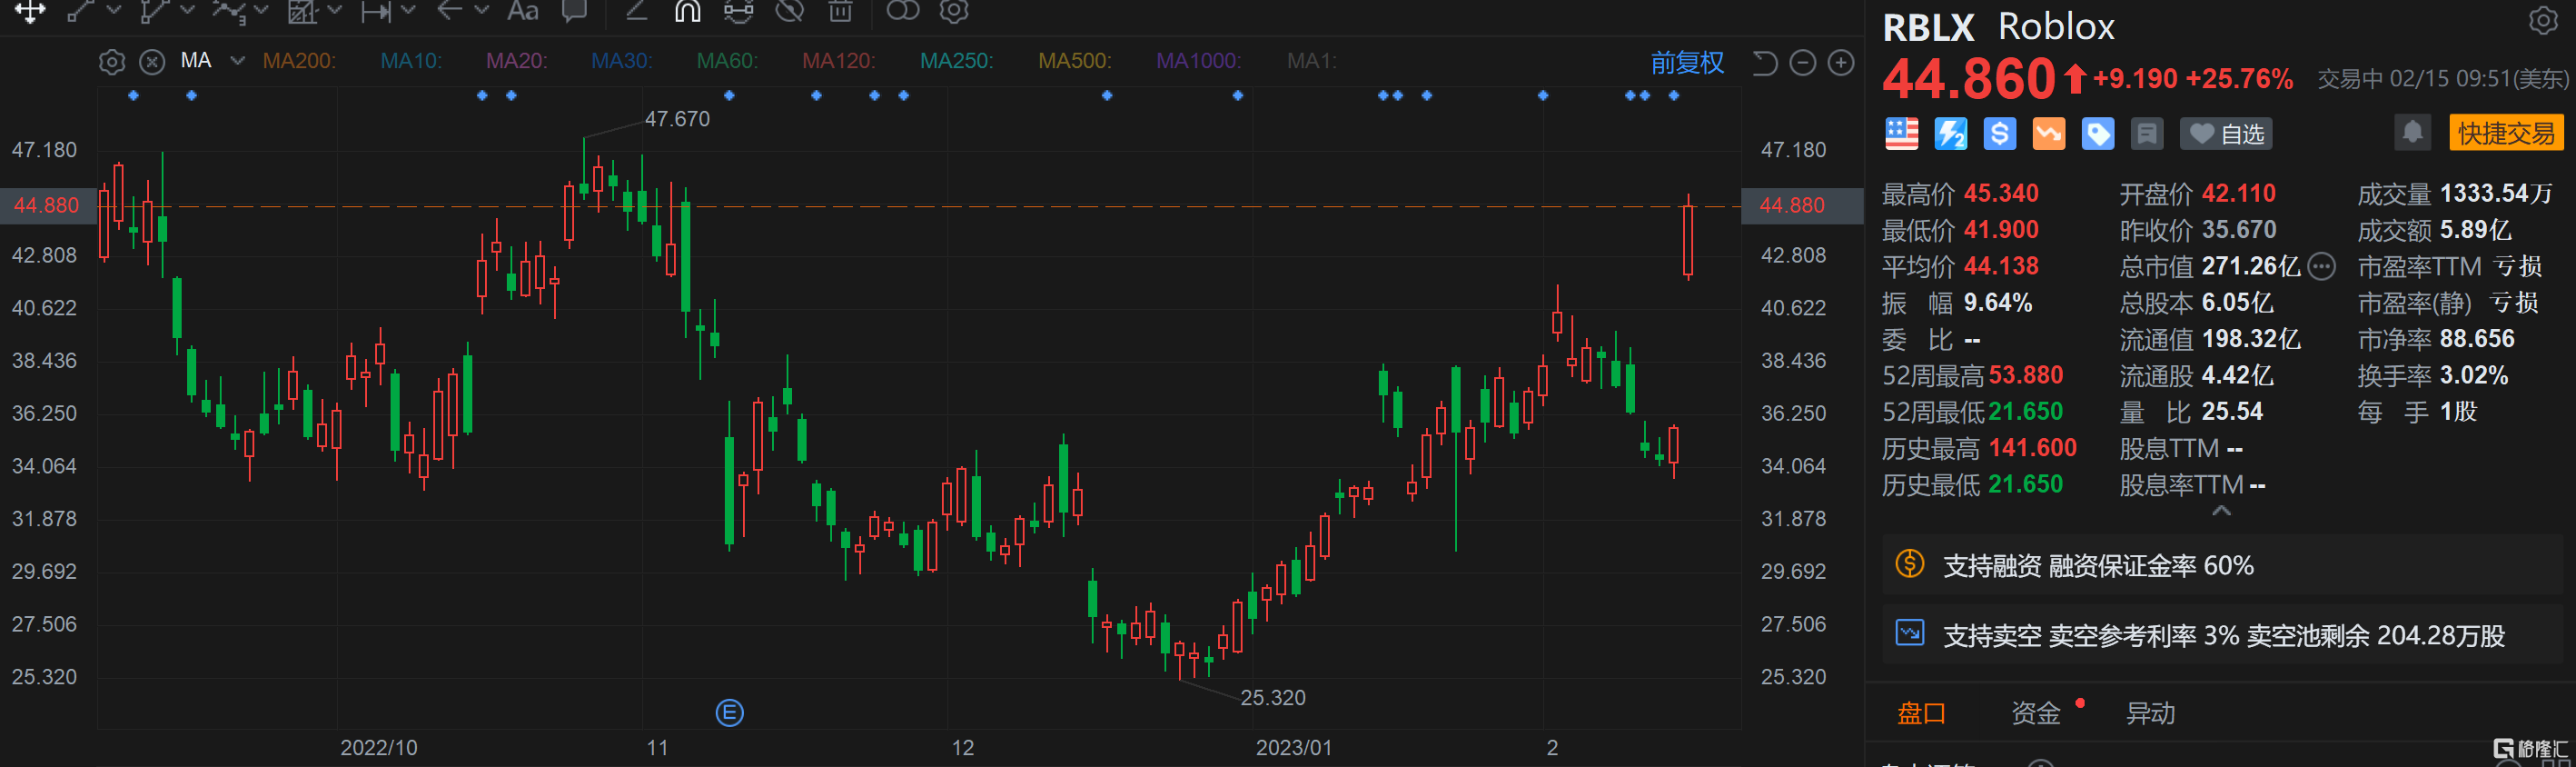Screen dimensions: 2576x767
Task: Toggle hide all drawings eye icon
Action: point(790,11)
